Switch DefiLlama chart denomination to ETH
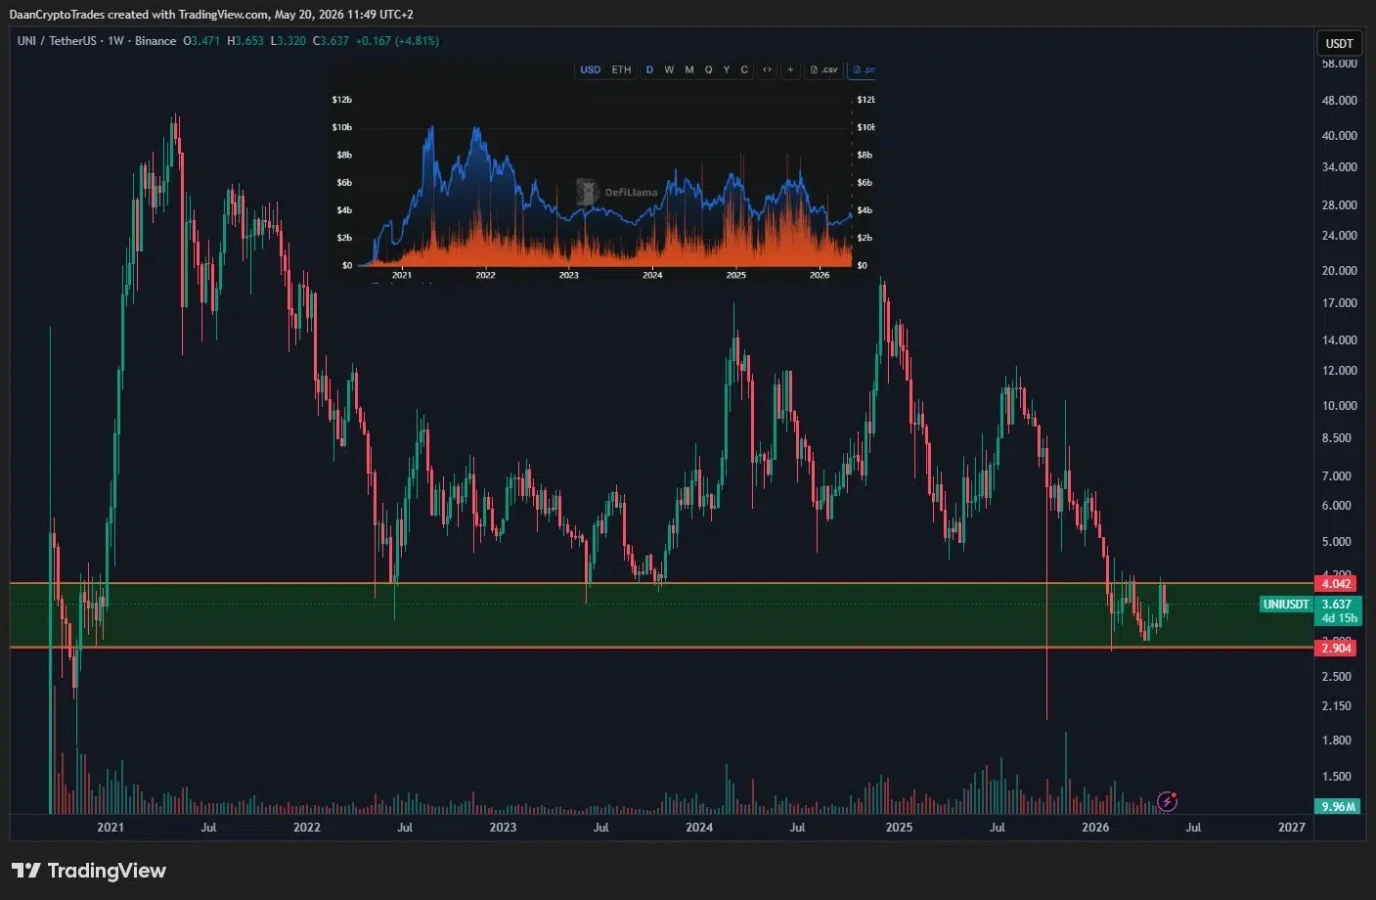 [621, 70]
